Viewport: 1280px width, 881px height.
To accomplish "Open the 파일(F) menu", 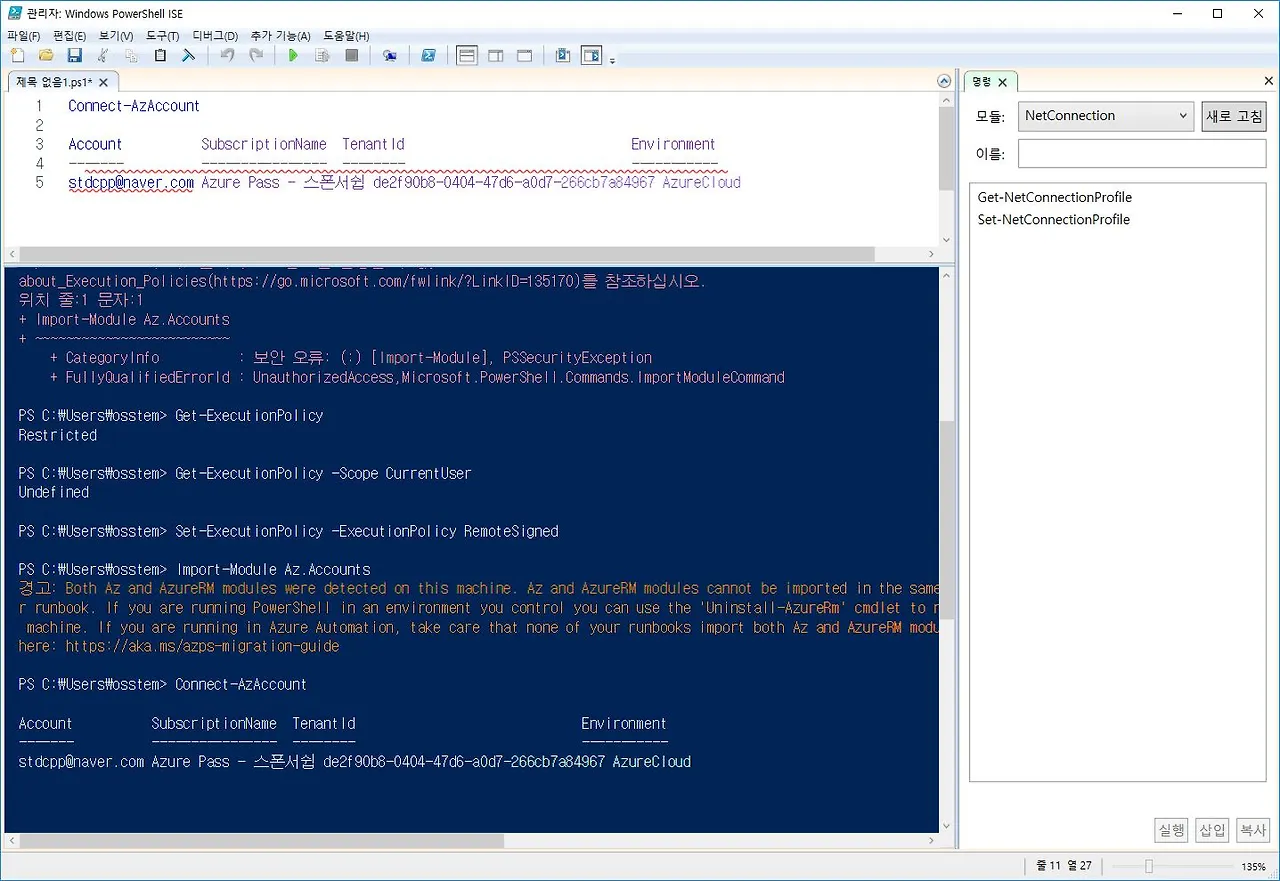I will click(x=24, y=36).
